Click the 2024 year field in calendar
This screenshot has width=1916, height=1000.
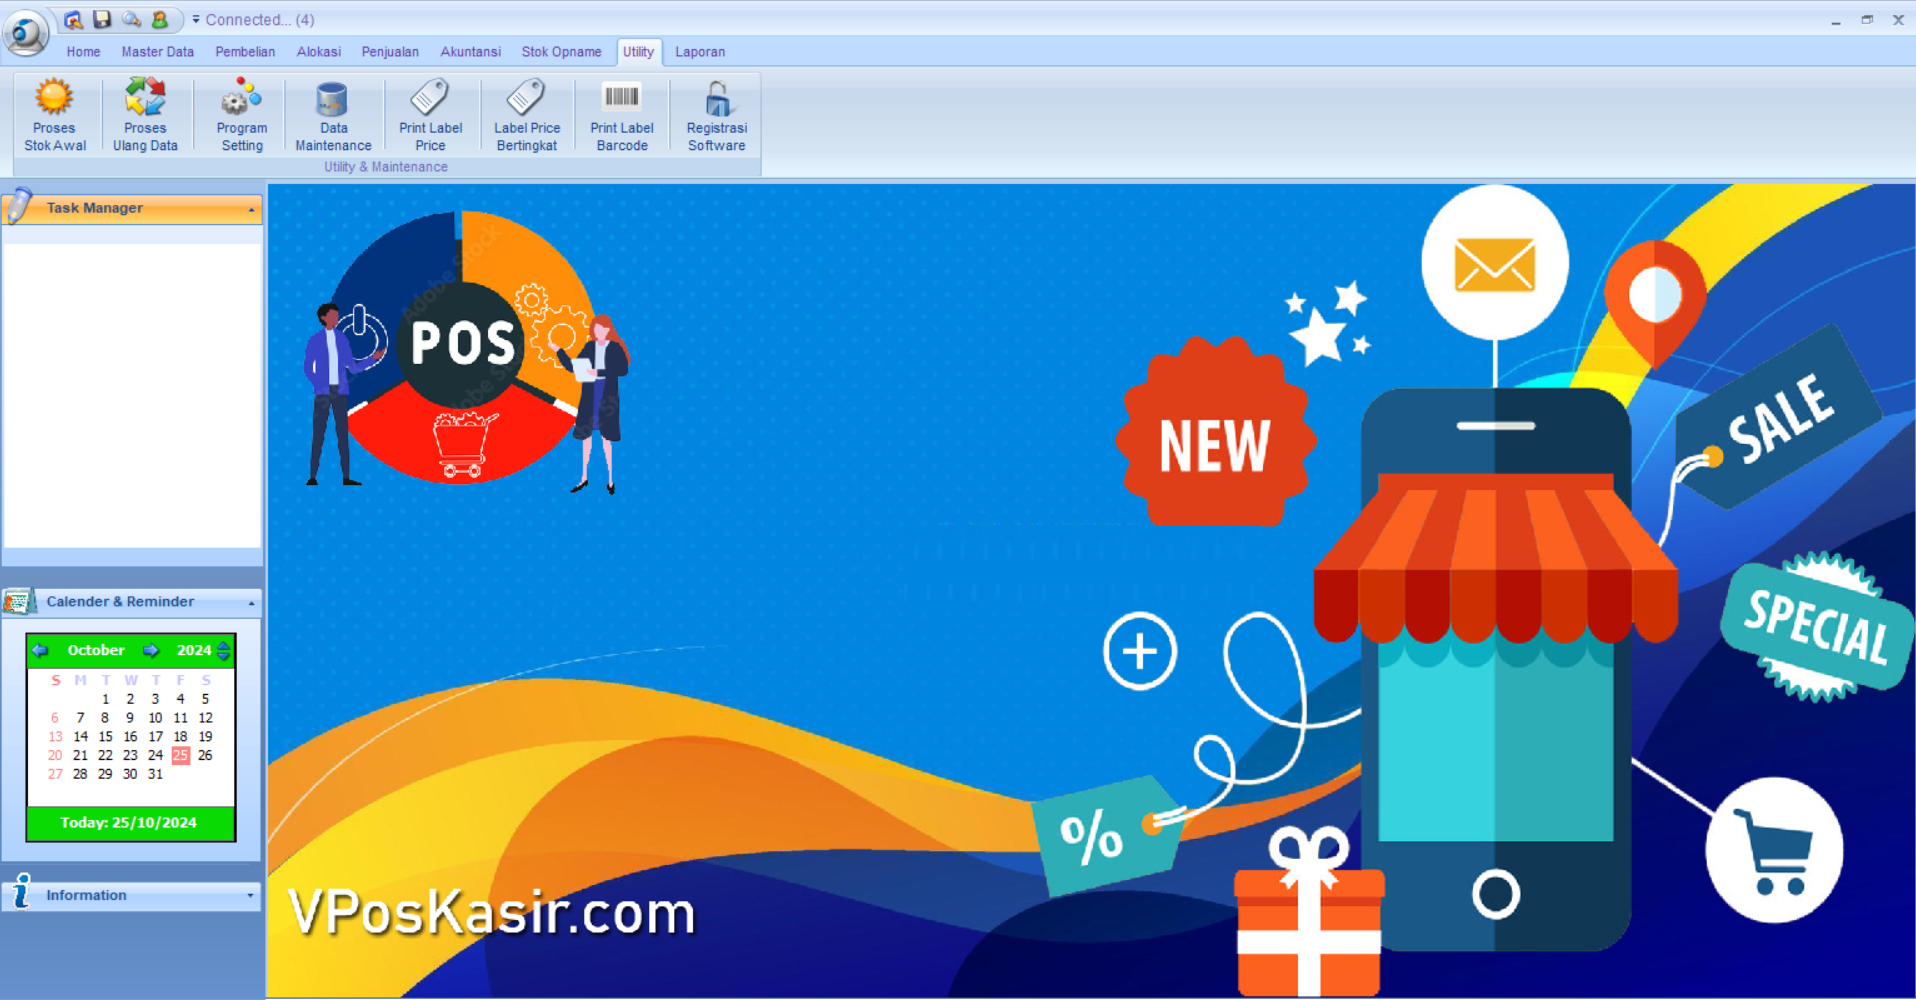[x=194, y=650]
